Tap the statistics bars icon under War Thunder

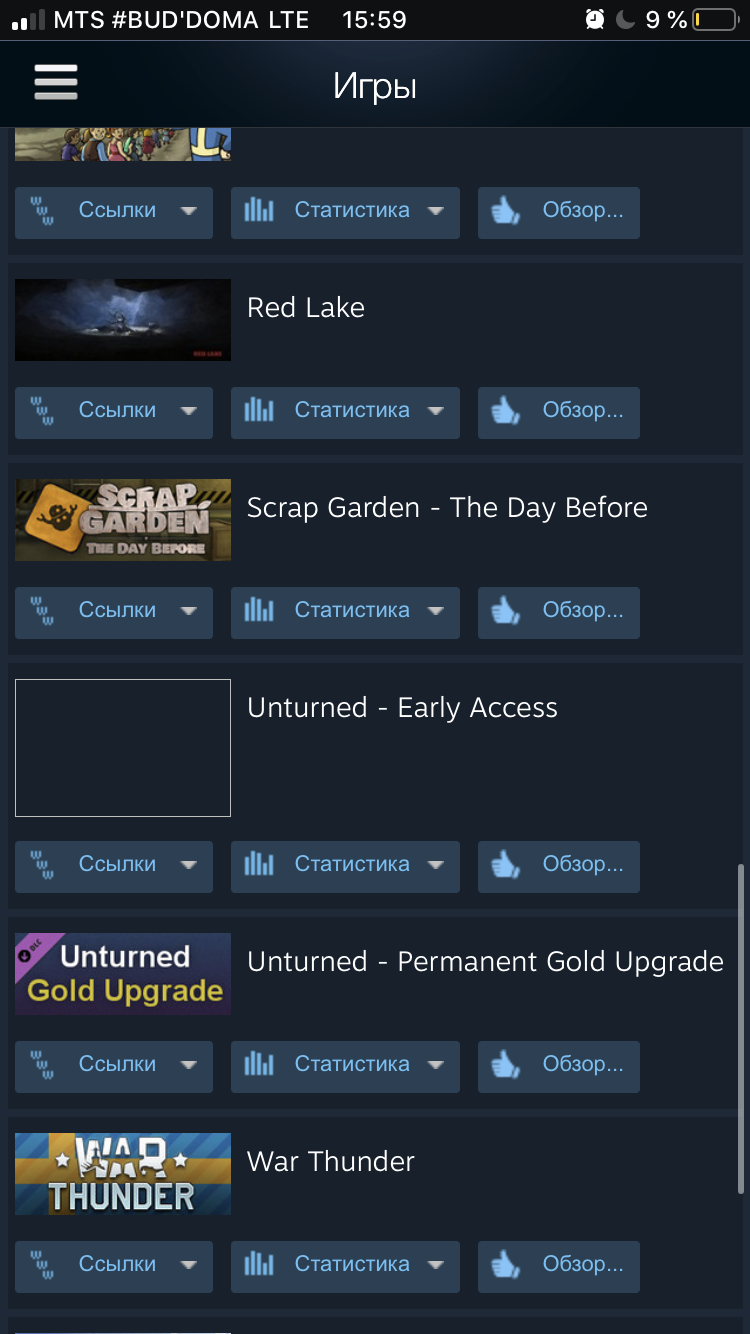tap(259, 1264)
